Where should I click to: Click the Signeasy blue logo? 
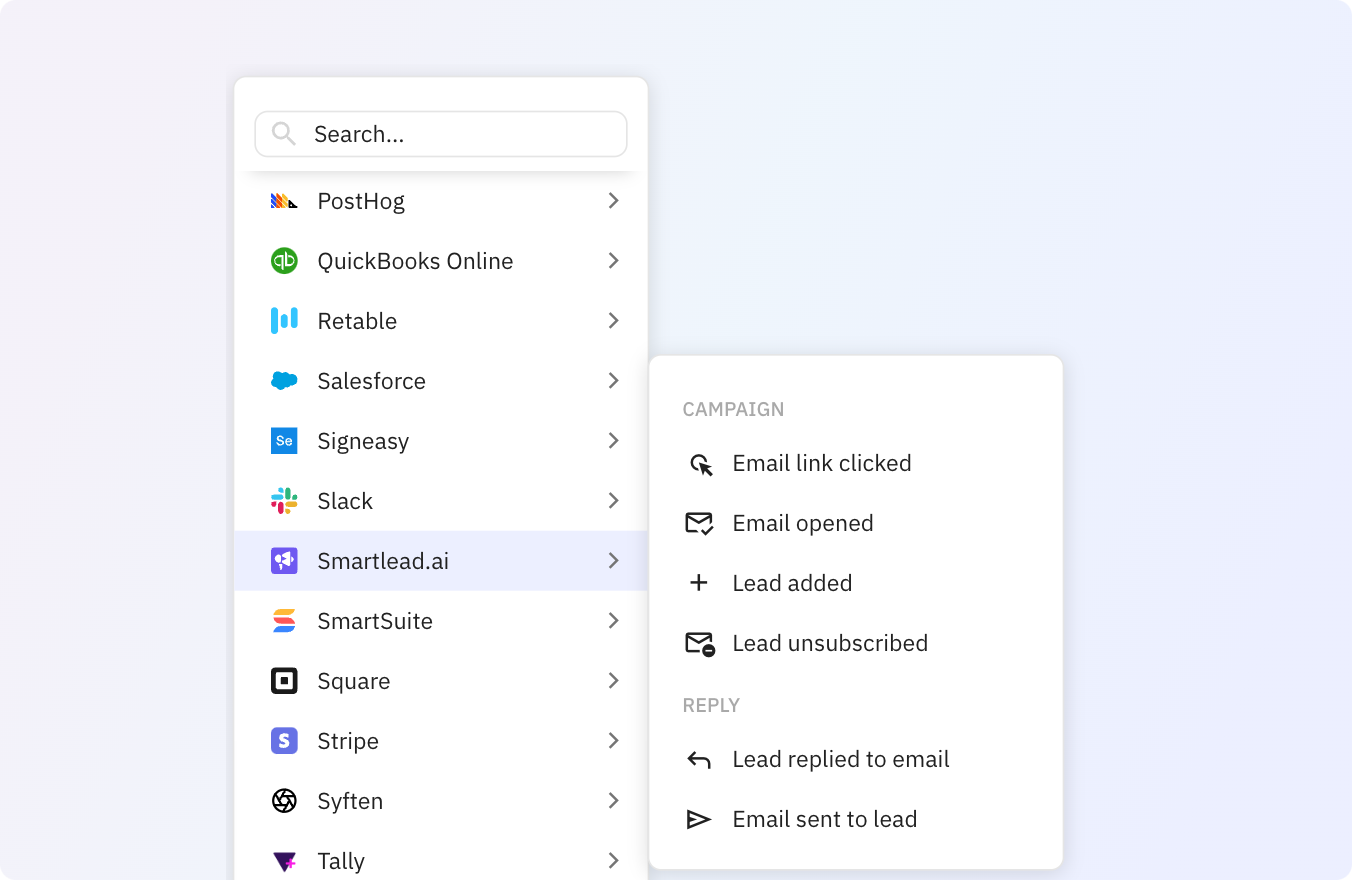click(x=284, y=441)
